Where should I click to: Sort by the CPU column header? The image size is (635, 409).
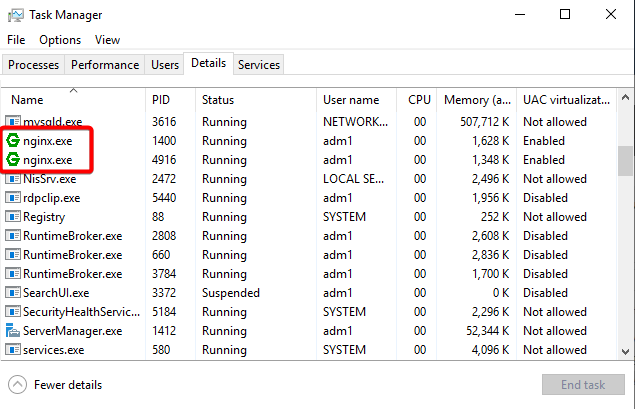[417, 100]
